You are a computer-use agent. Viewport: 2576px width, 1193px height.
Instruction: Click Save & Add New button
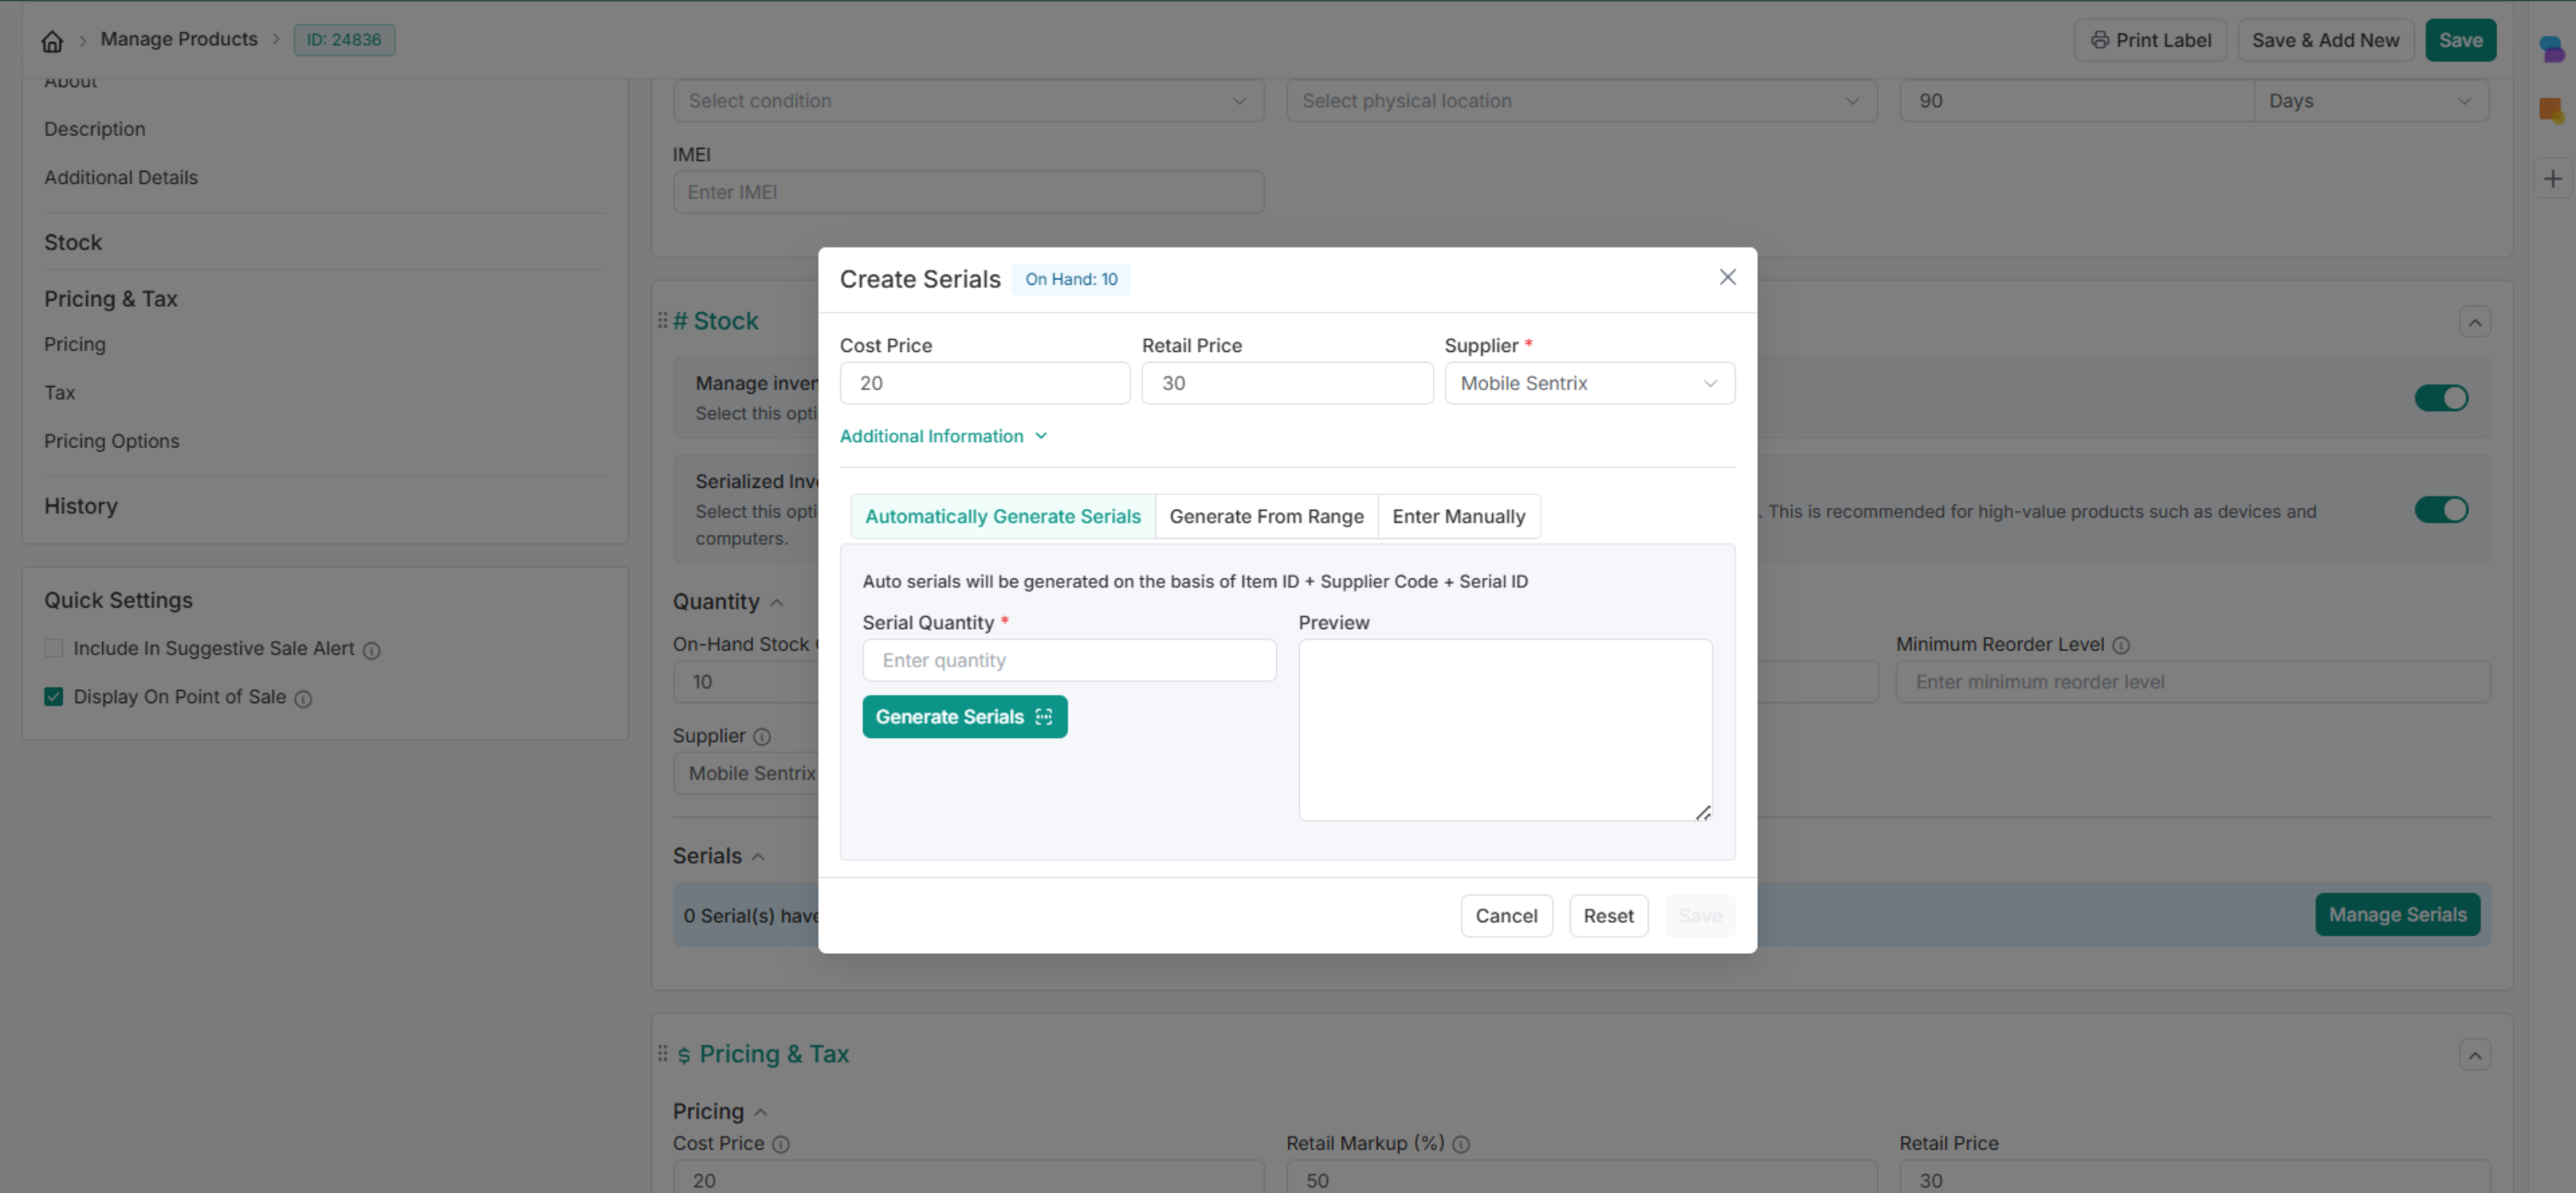click(2325, 40)
